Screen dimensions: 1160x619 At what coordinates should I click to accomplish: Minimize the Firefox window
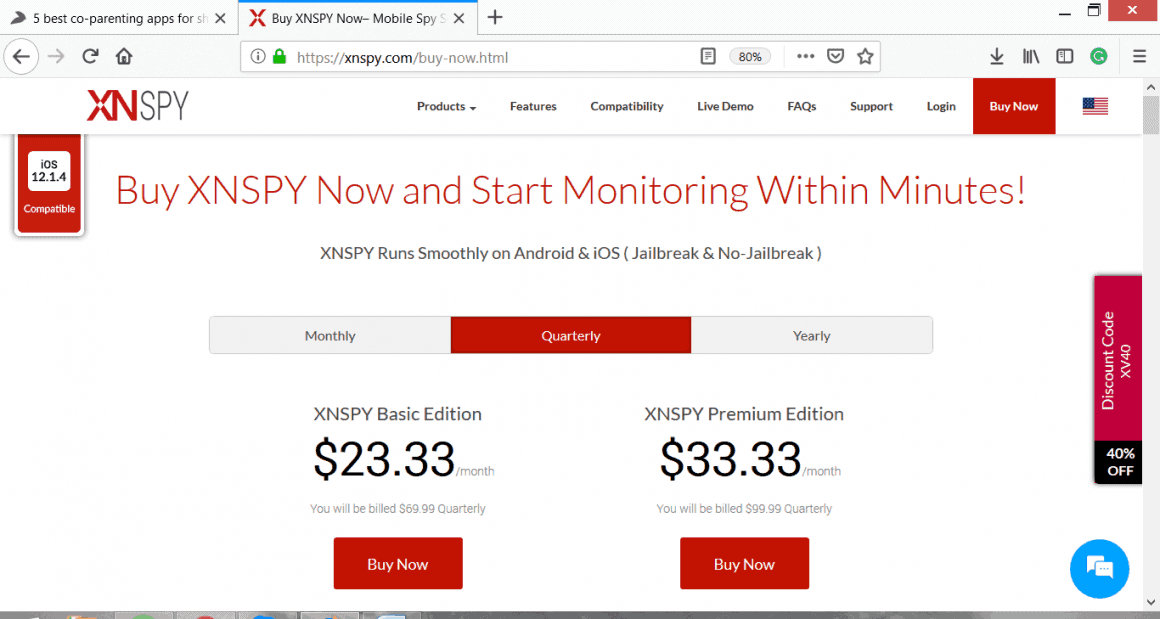tap(1065, 13)
